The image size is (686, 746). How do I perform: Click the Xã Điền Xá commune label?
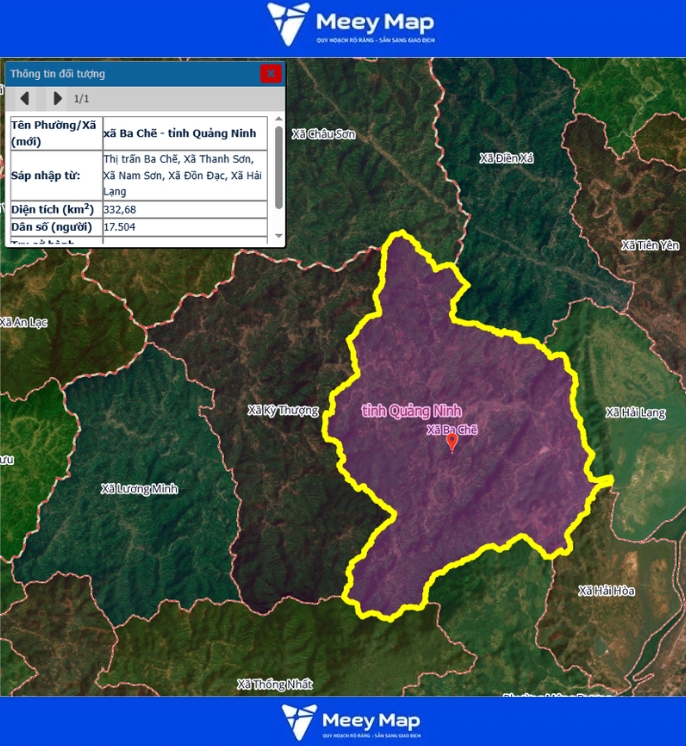[507, 158]
